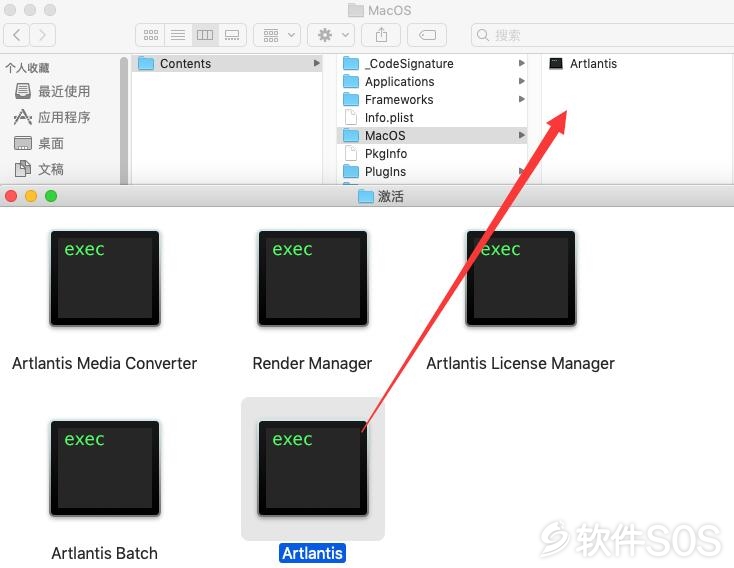Click the 桌面 sidebar icon

[x=22, y=143]
